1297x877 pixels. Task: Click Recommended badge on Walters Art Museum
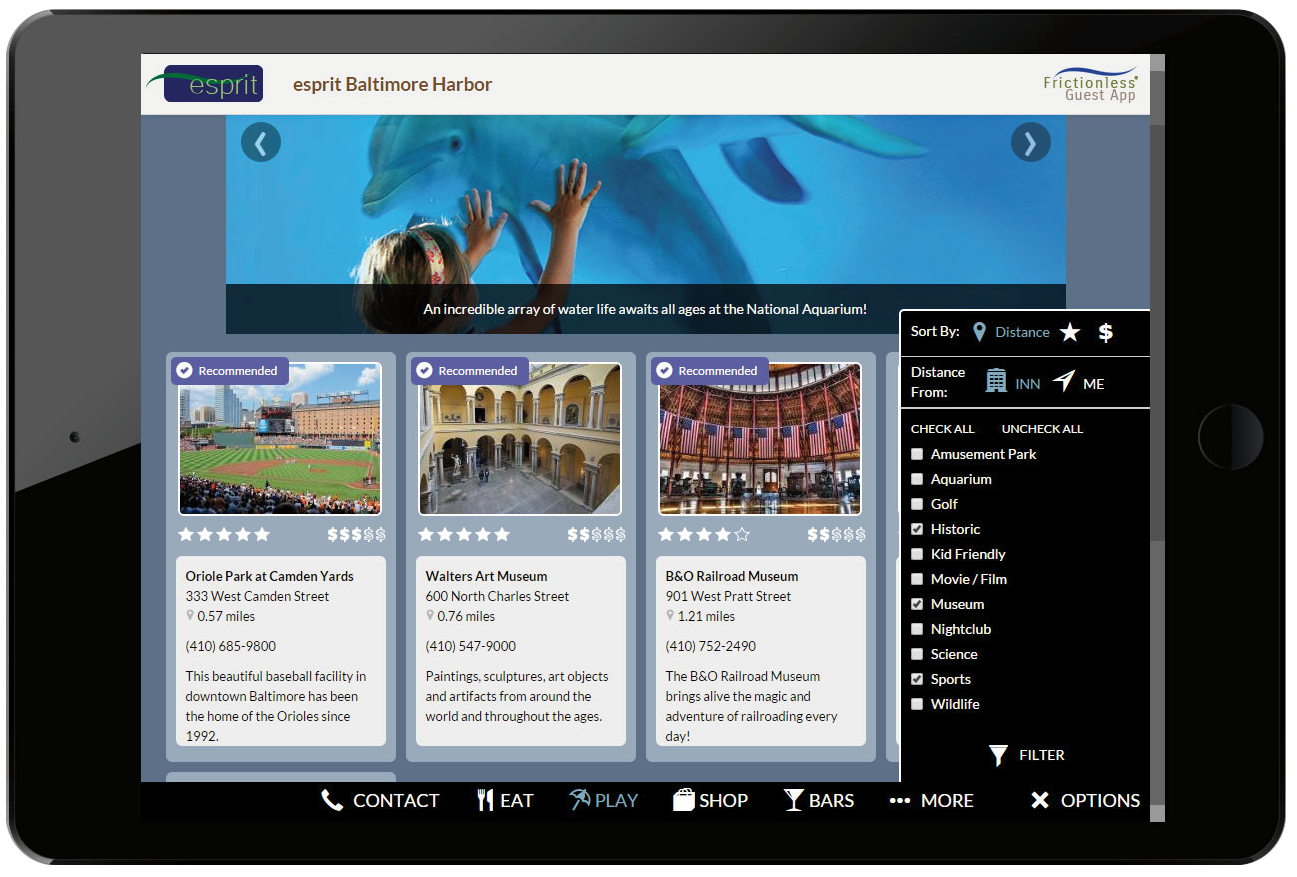[469, 371]
